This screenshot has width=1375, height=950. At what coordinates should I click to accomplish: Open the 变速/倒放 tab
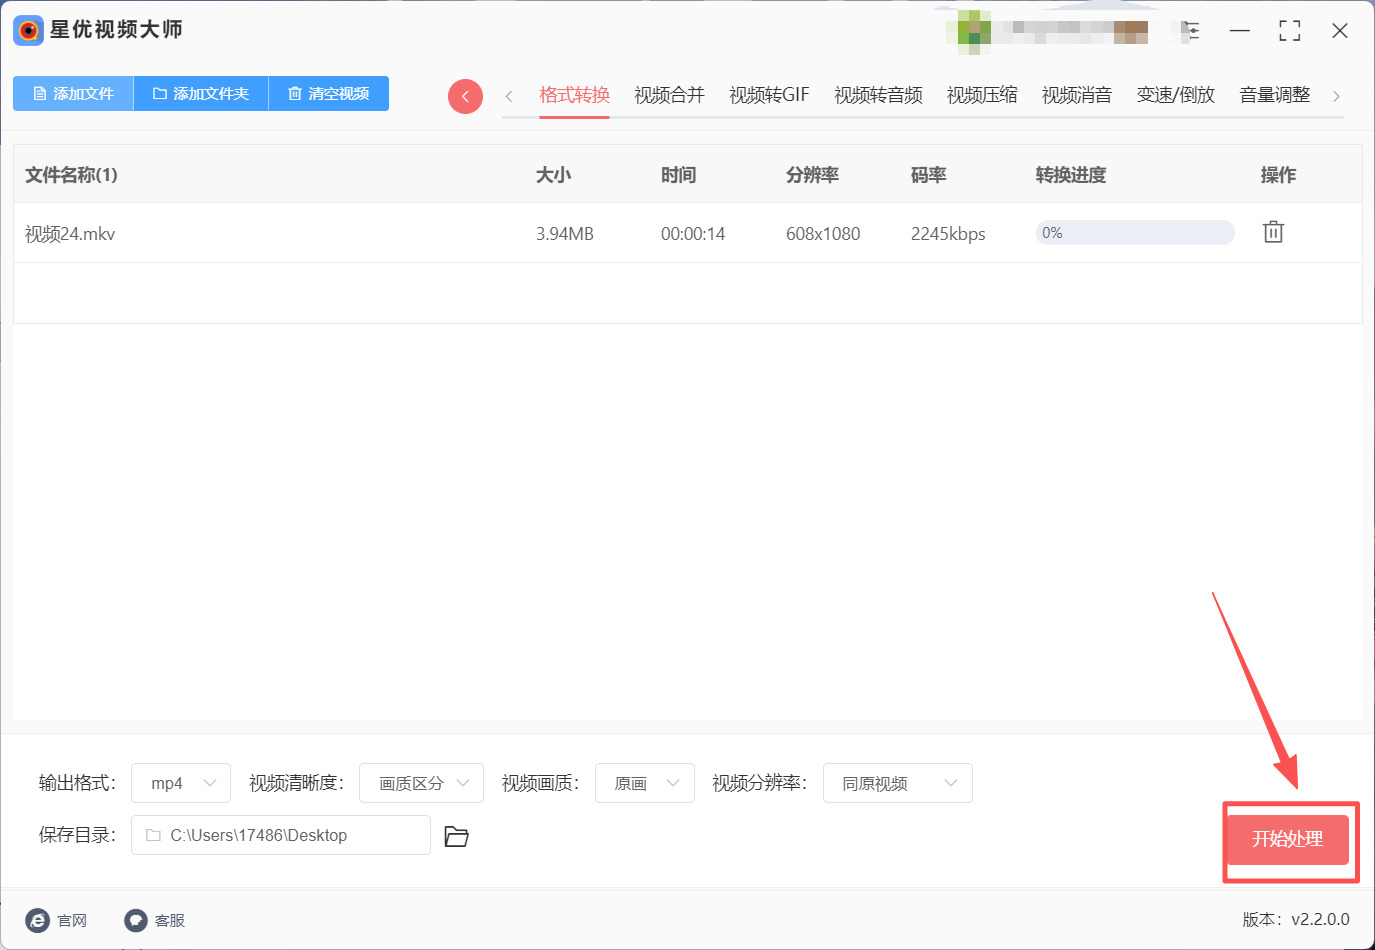click(1176, 95)
